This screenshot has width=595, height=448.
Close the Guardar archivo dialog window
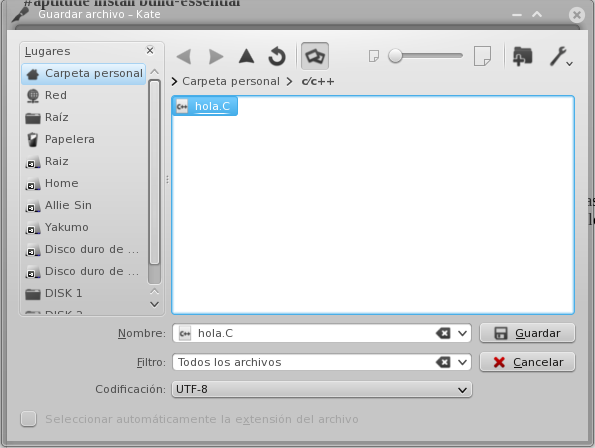(577, 15)
